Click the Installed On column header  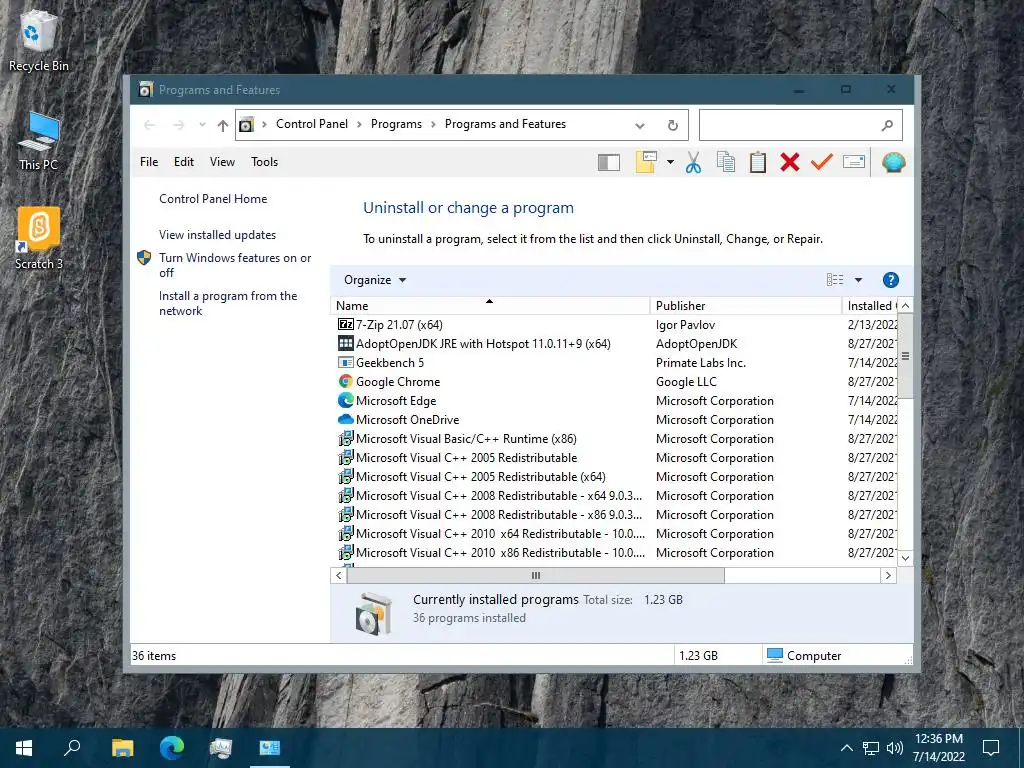pos(870,306)
